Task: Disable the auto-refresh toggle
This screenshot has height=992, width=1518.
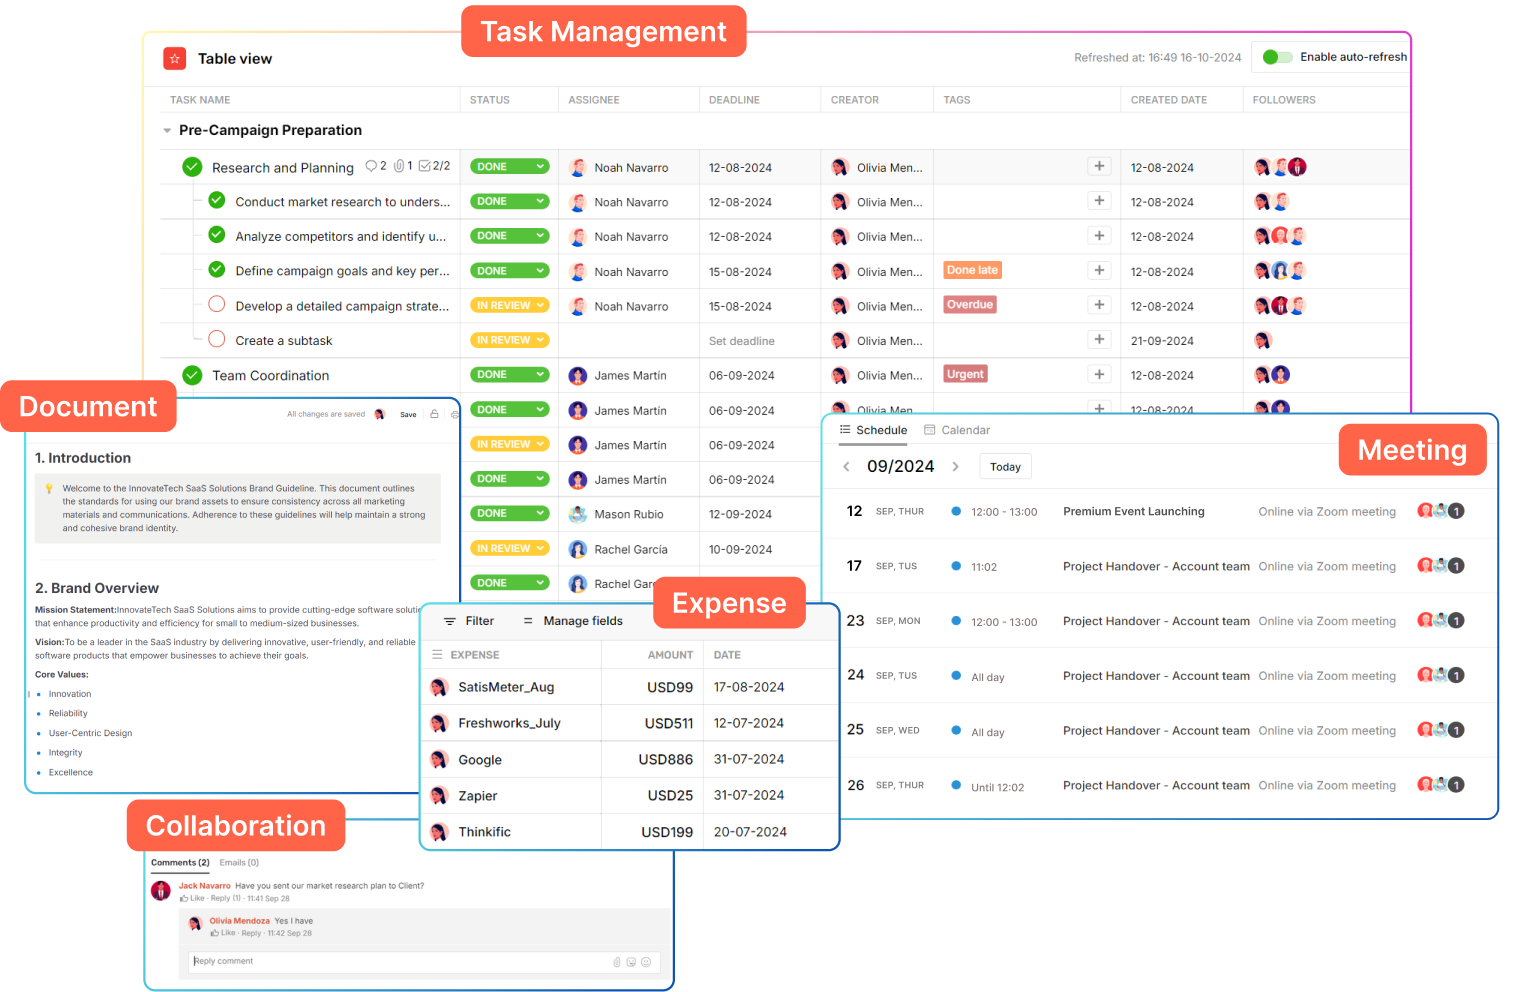Action: tap(1276, 57)
